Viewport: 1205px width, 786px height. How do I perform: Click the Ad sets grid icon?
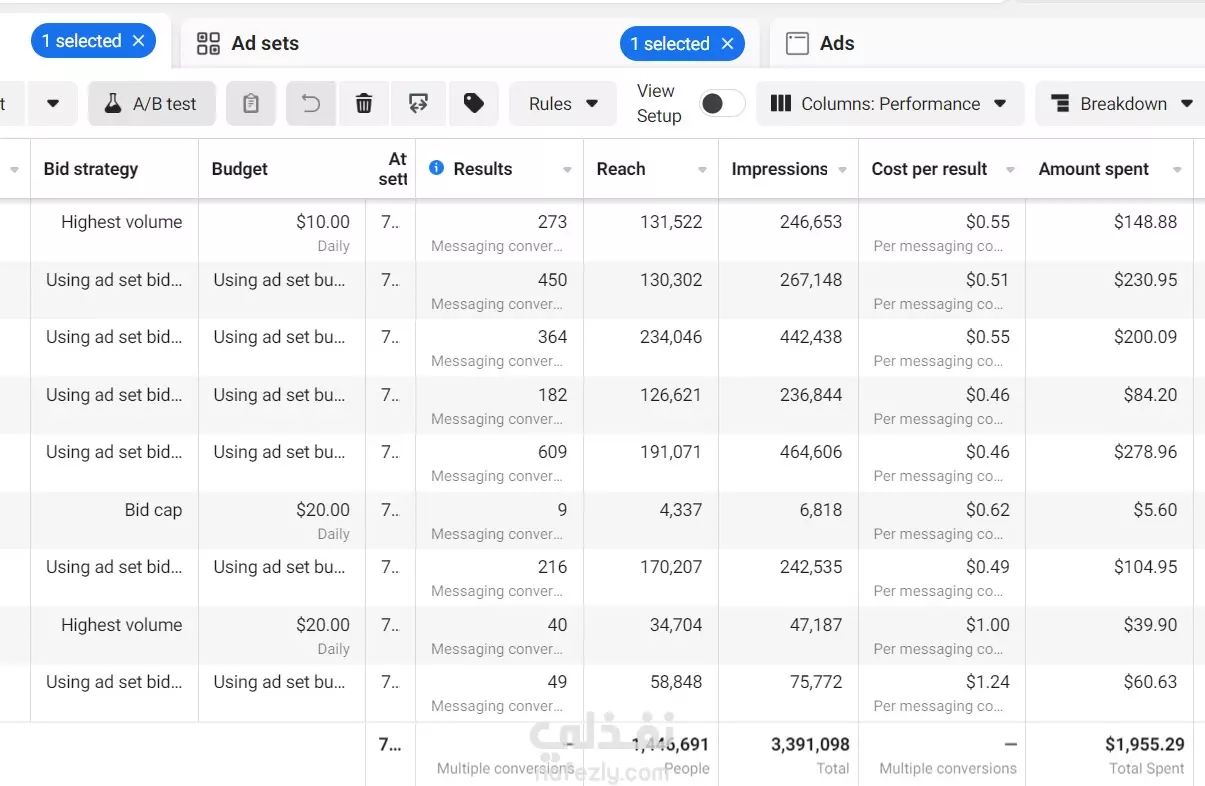pyautogui.click(x=208, y=43)
